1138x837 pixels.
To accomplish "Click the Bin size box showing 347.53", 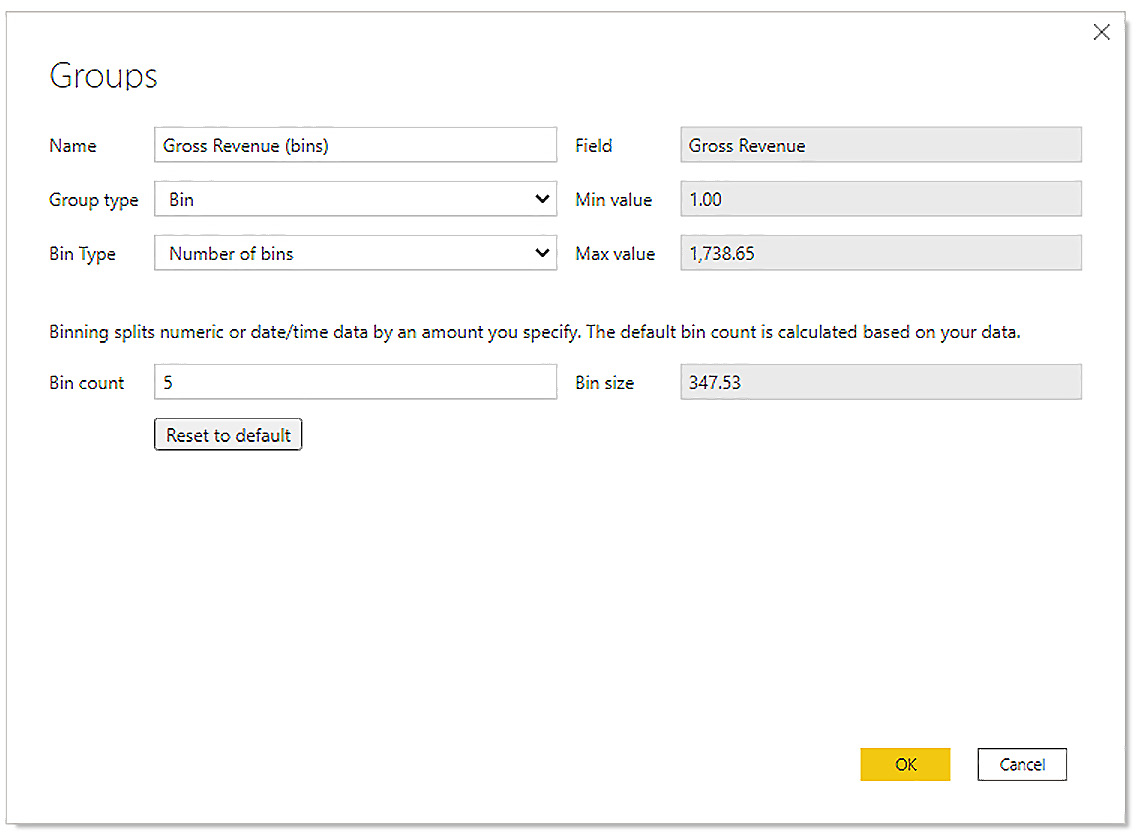I will [880, 382].
